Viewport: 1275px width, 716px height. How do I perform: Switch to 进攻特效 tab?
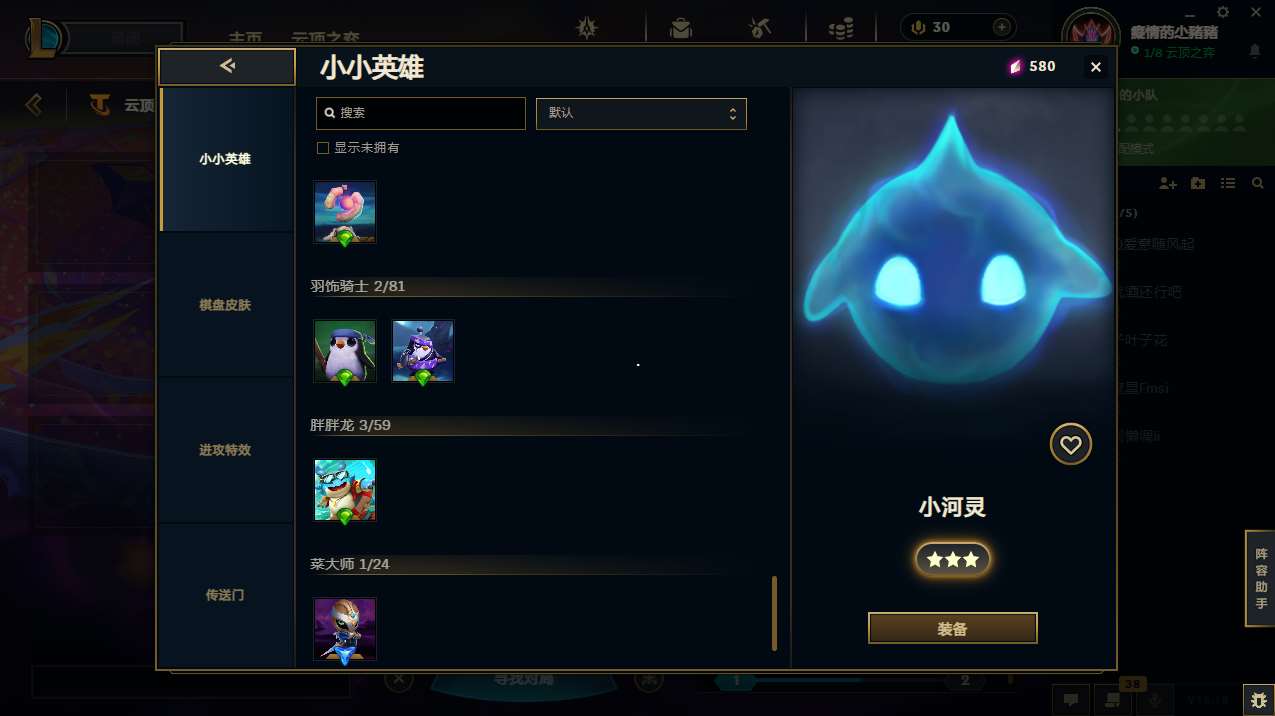coord(226,450)
